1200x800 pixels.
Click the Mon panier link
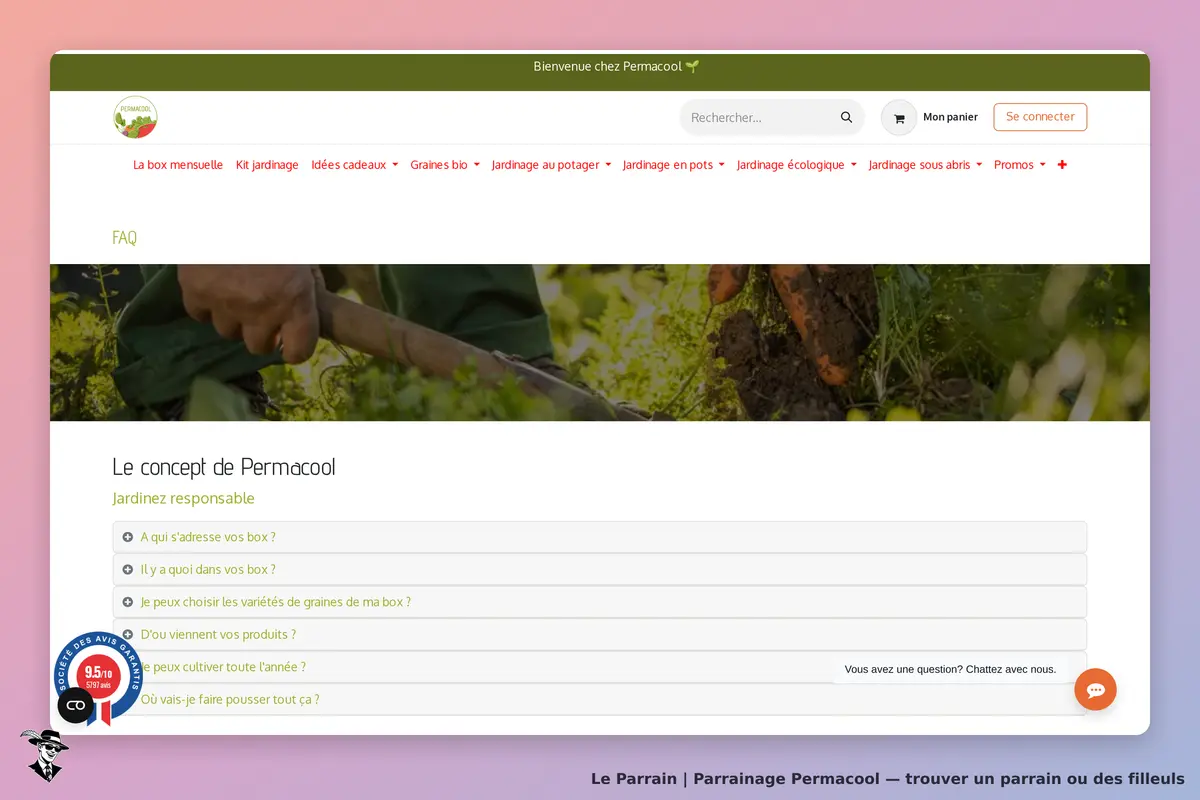pyautogui.click(x=950, y=117)
